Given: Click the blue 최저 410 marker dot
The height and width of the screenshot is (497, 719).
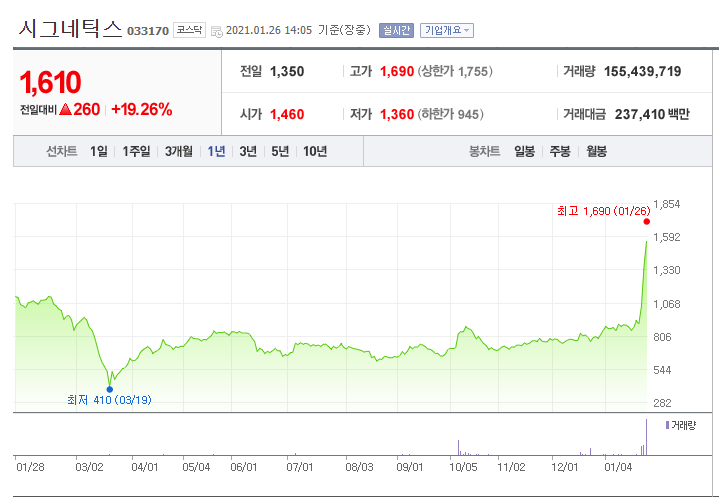Looking at the screenshot, I should [110, 390].
